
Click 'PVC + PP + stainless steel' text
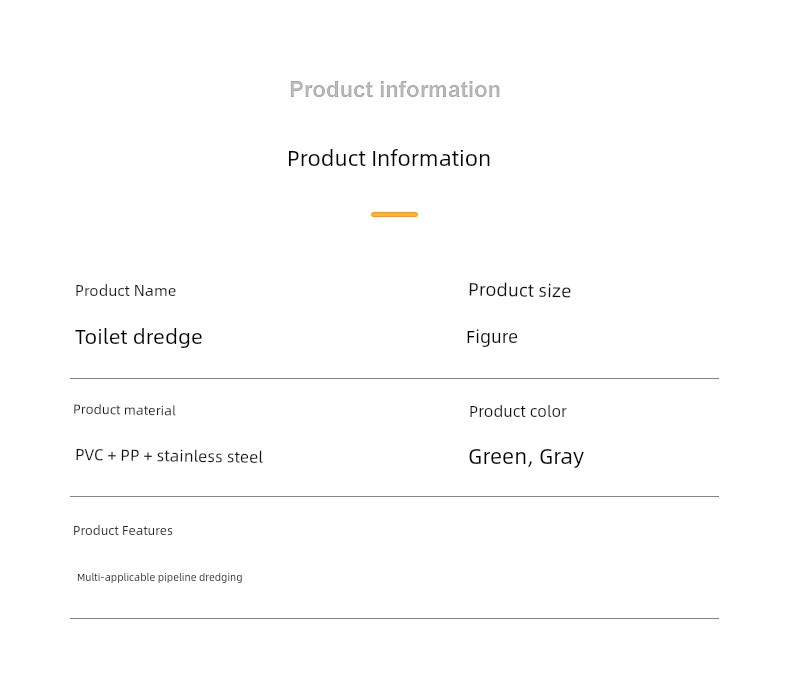169,456
